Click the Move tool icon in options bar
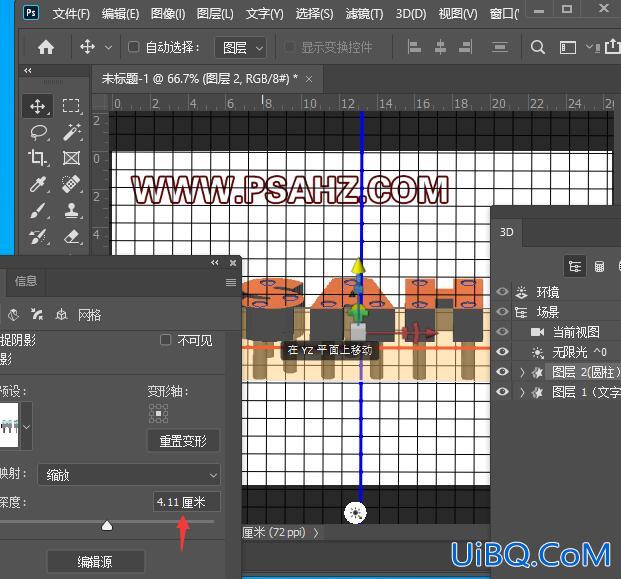Screen dimensions: 621x579 click(x=87, y=47)
